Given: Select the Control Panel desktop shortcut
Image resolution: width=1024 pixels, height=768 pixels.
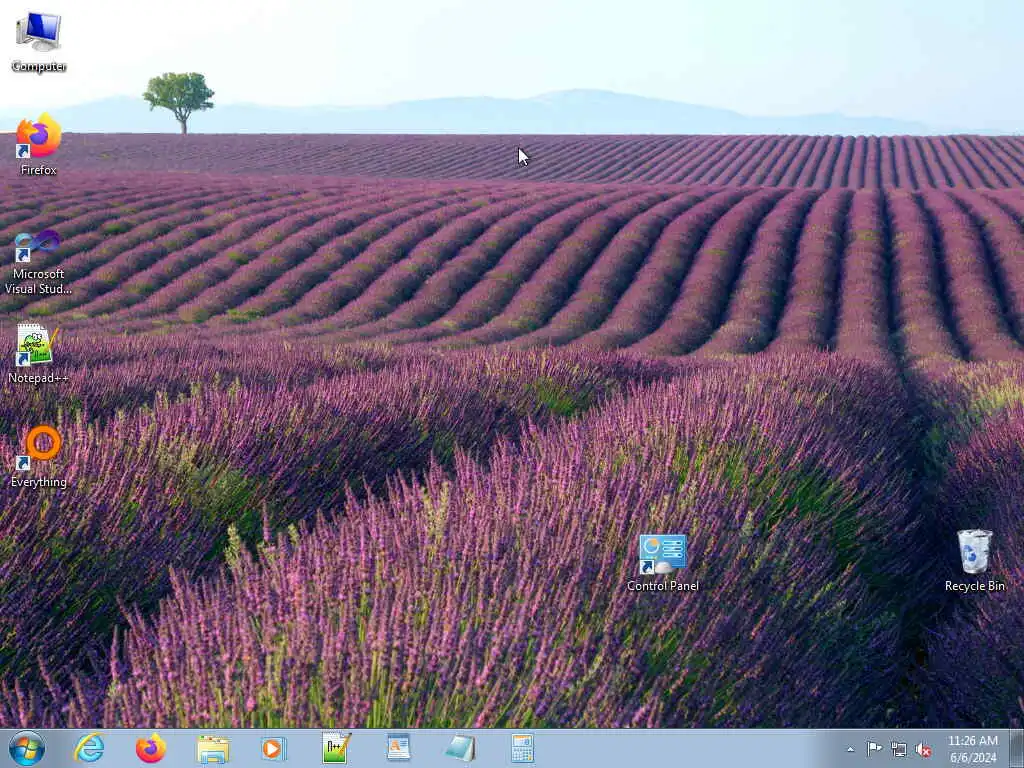Looking at the screenshot, I should point(662,563).
